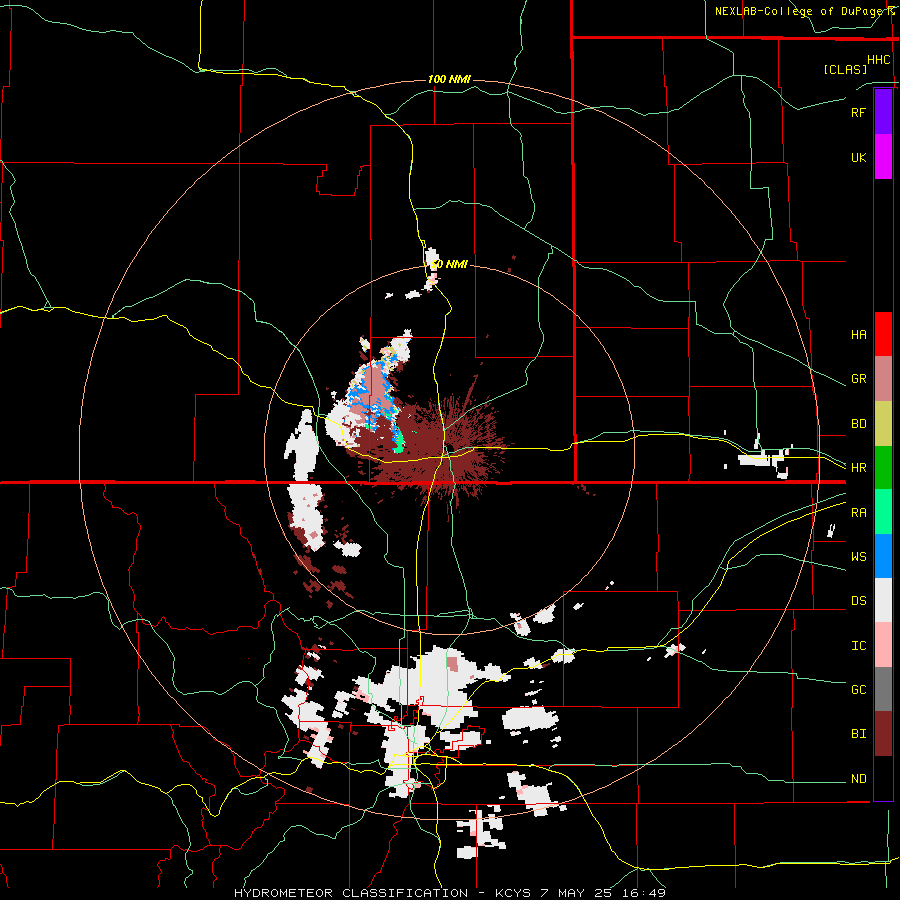Click the DS legend label
The image size is (900, 900).
point(858,601)
